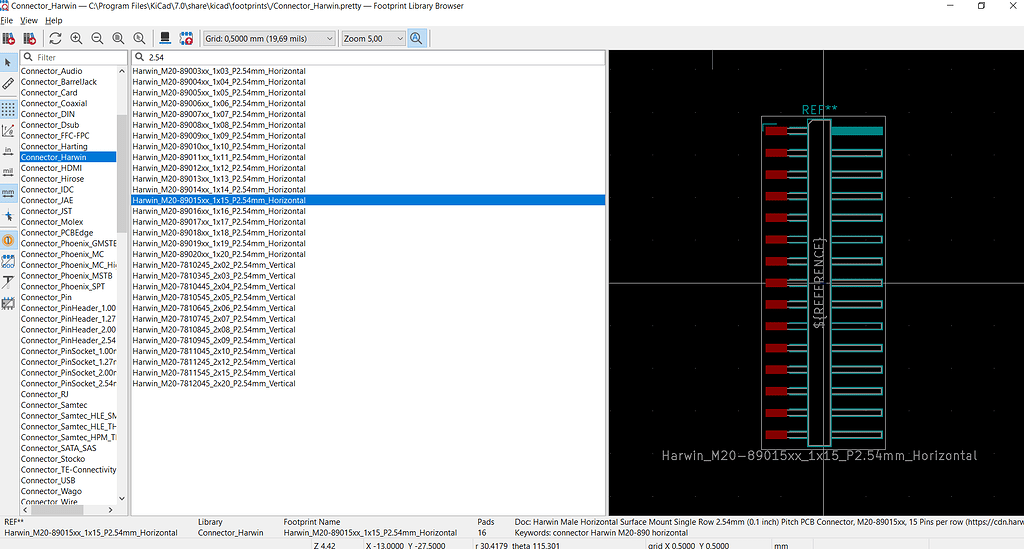Show the previous footprint
This screenshot has height=549, width=1024.
pos(9,38)
